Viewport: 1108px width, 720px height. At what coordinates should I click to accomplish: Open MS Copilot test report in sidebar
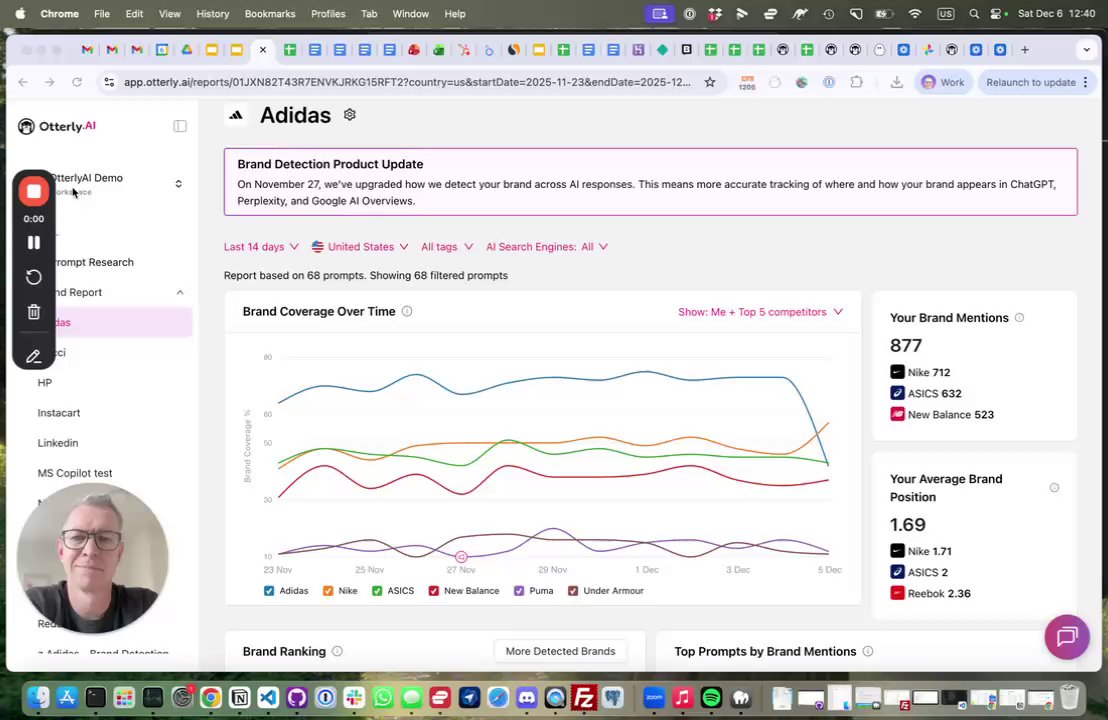pos(75,473)
